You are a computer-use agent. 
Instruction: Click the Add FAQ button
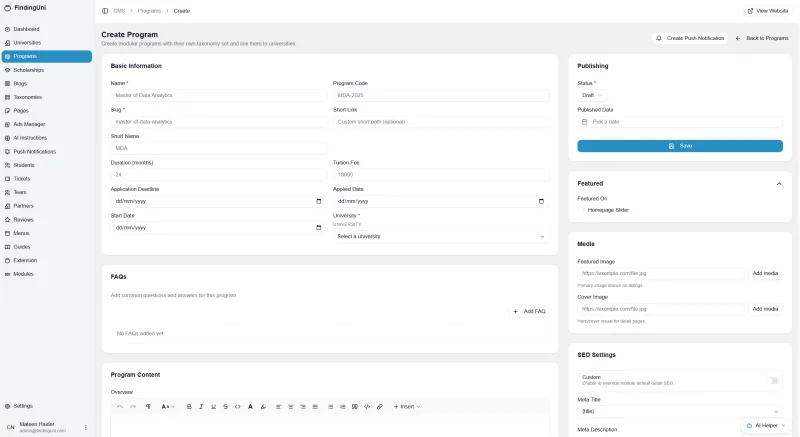coord(529,311)
